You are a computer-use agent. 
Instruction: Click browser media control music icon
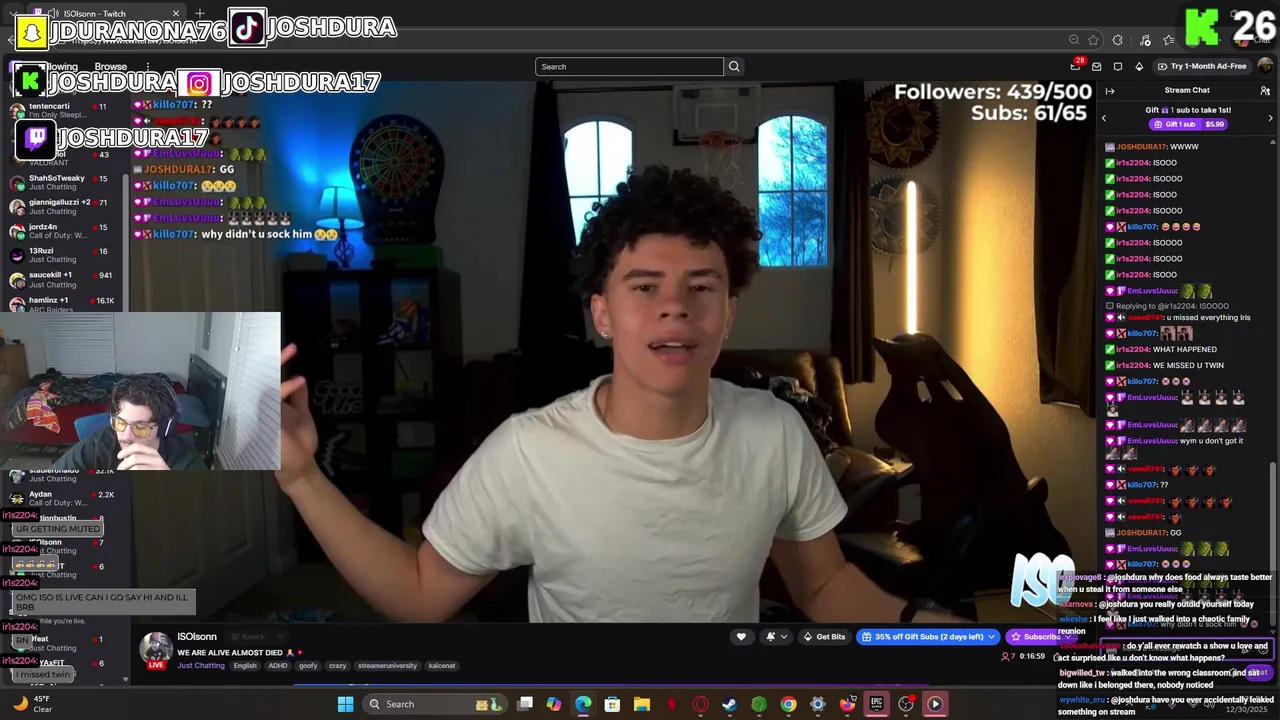1145,40
